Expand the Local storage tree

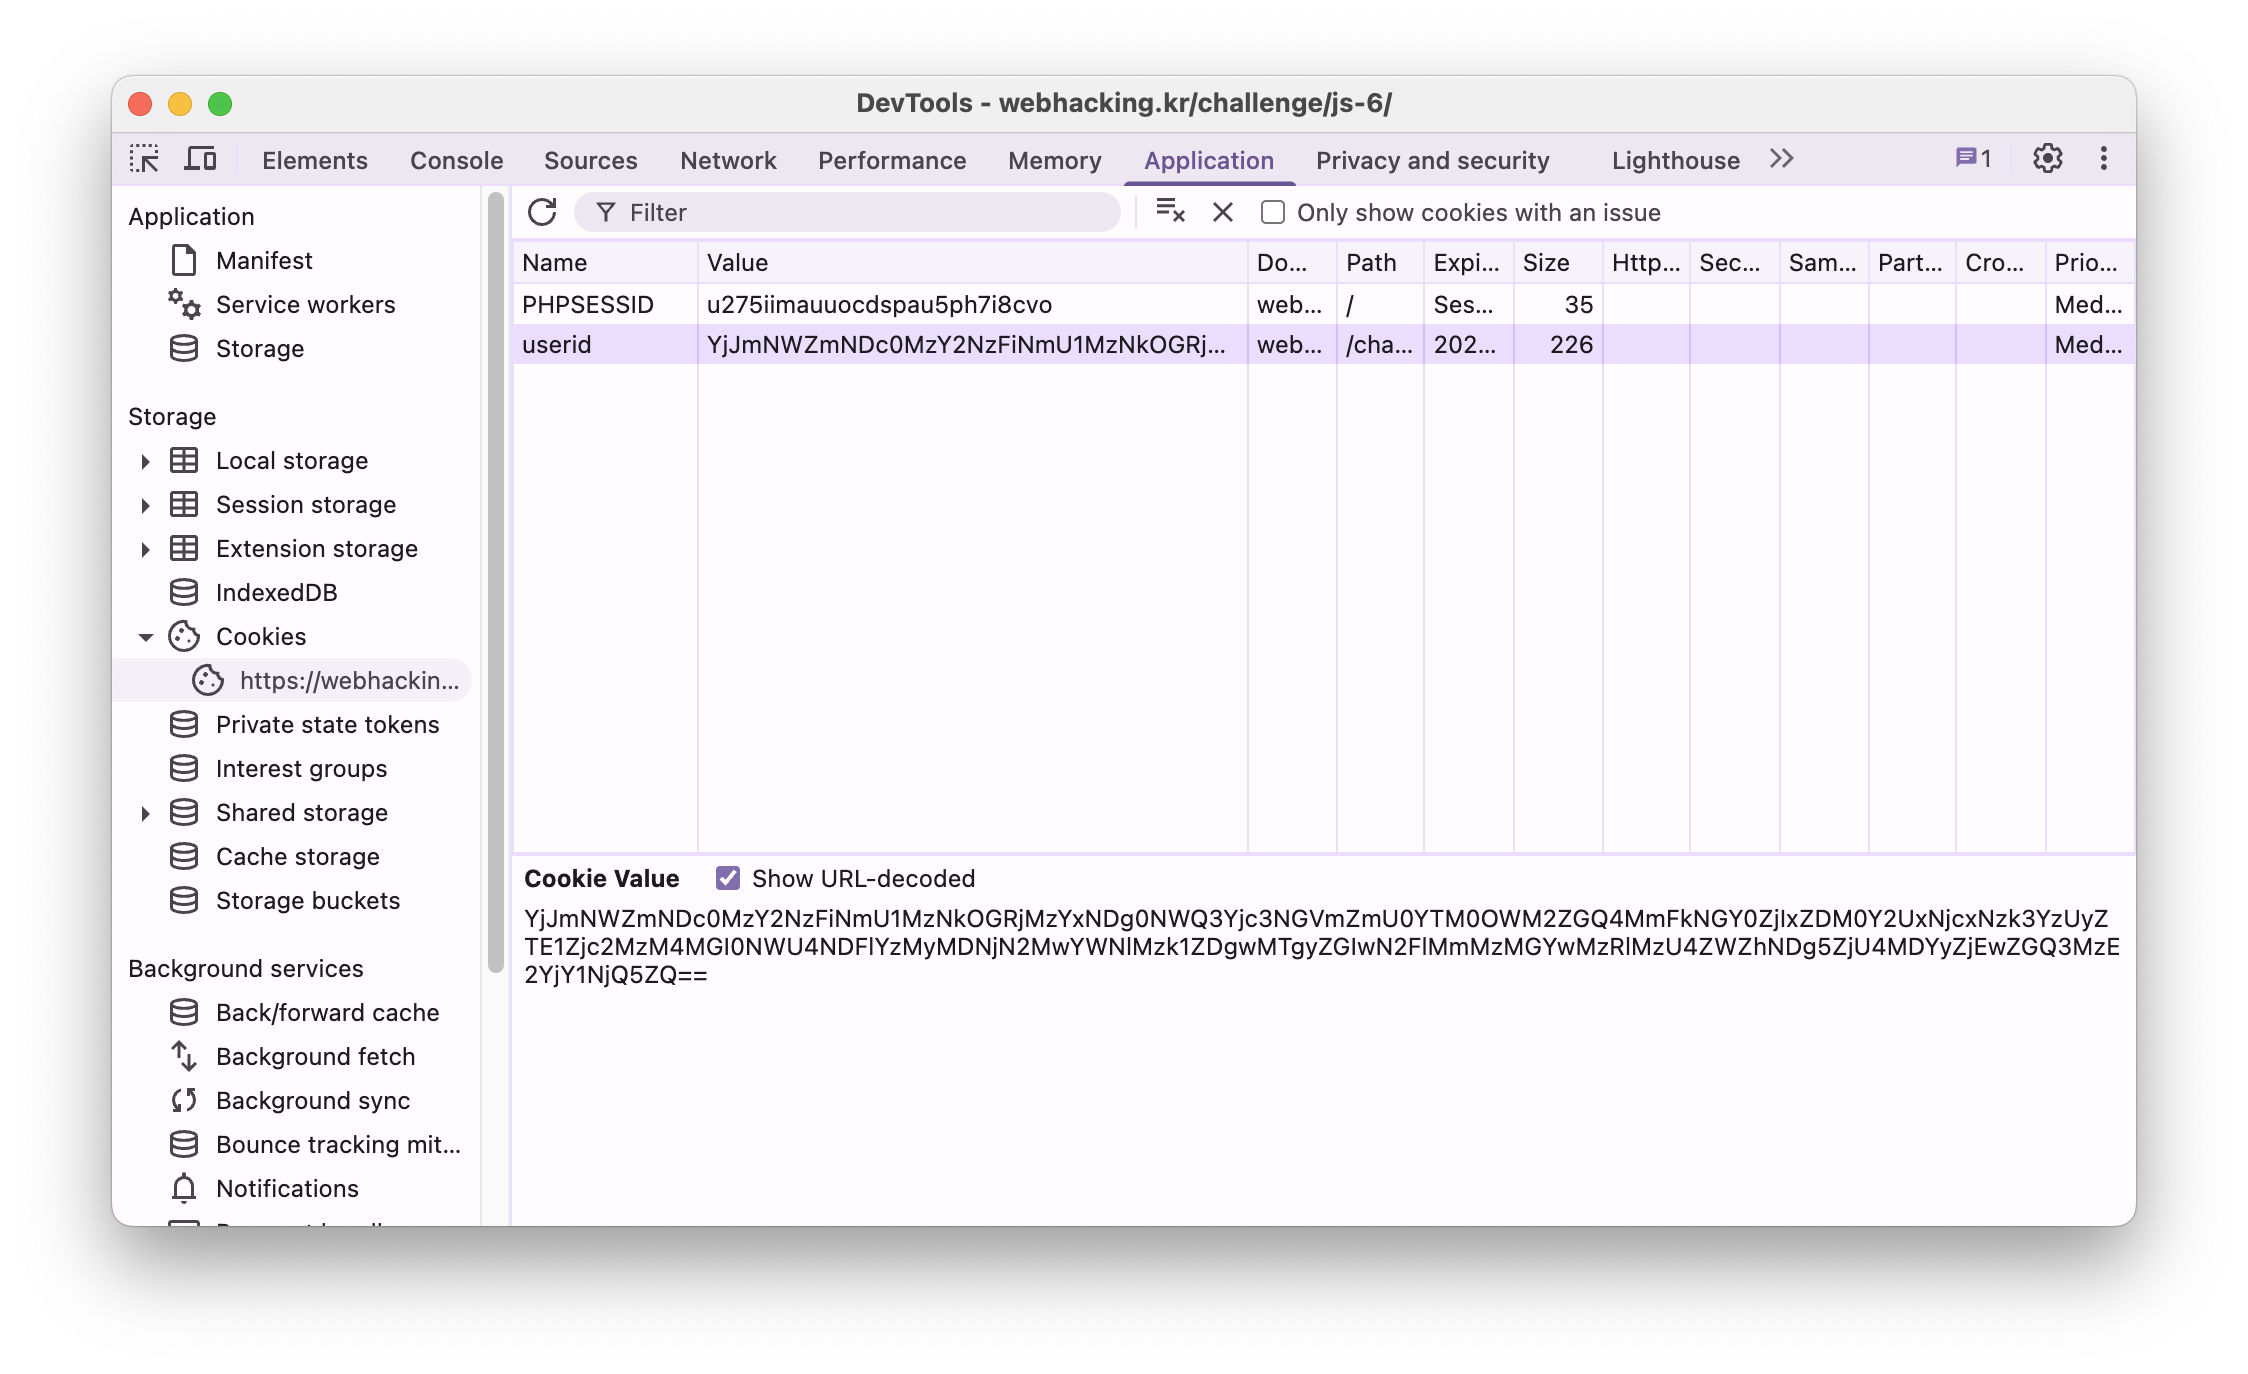(x=146, y=461)
